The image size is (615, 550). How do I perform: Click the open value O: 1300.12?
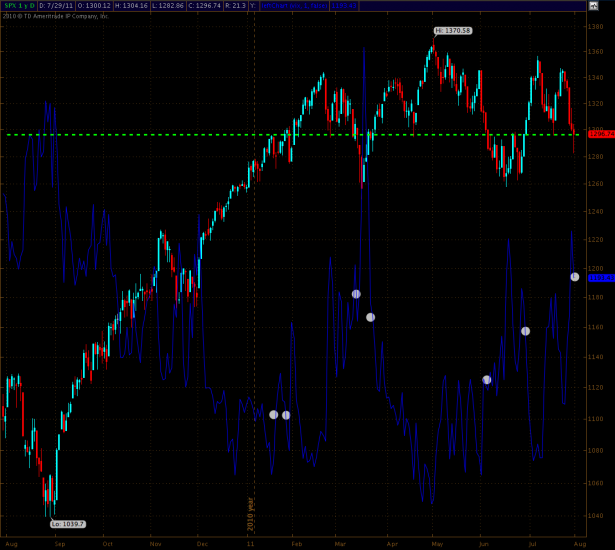tap(94, 5)
